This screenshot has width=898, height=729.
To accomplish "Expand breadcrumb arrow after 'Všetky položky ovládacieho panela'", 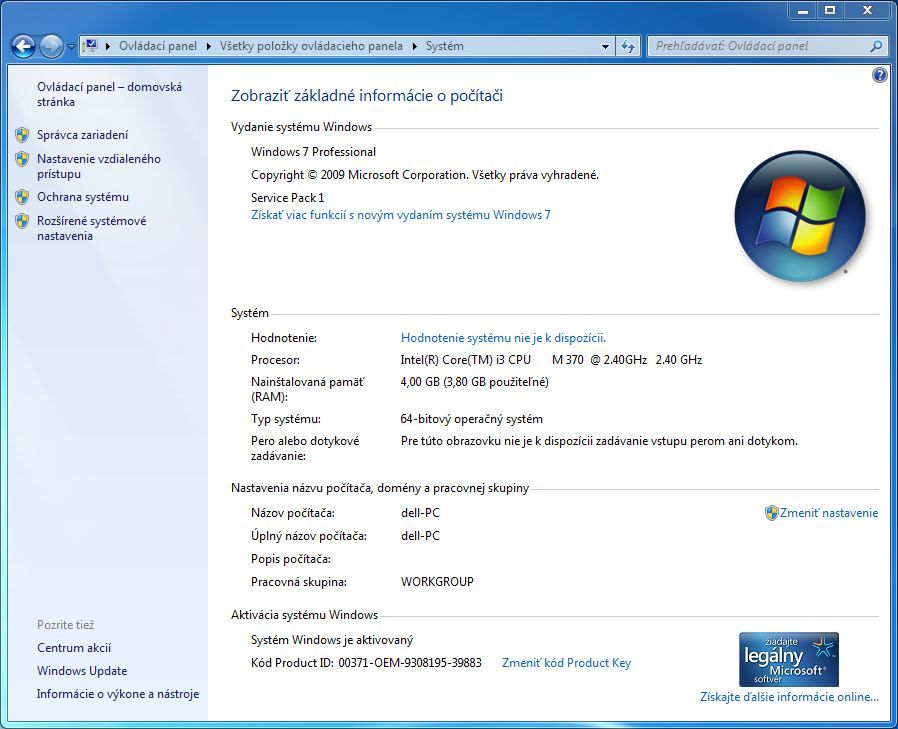I will [415, 46].
